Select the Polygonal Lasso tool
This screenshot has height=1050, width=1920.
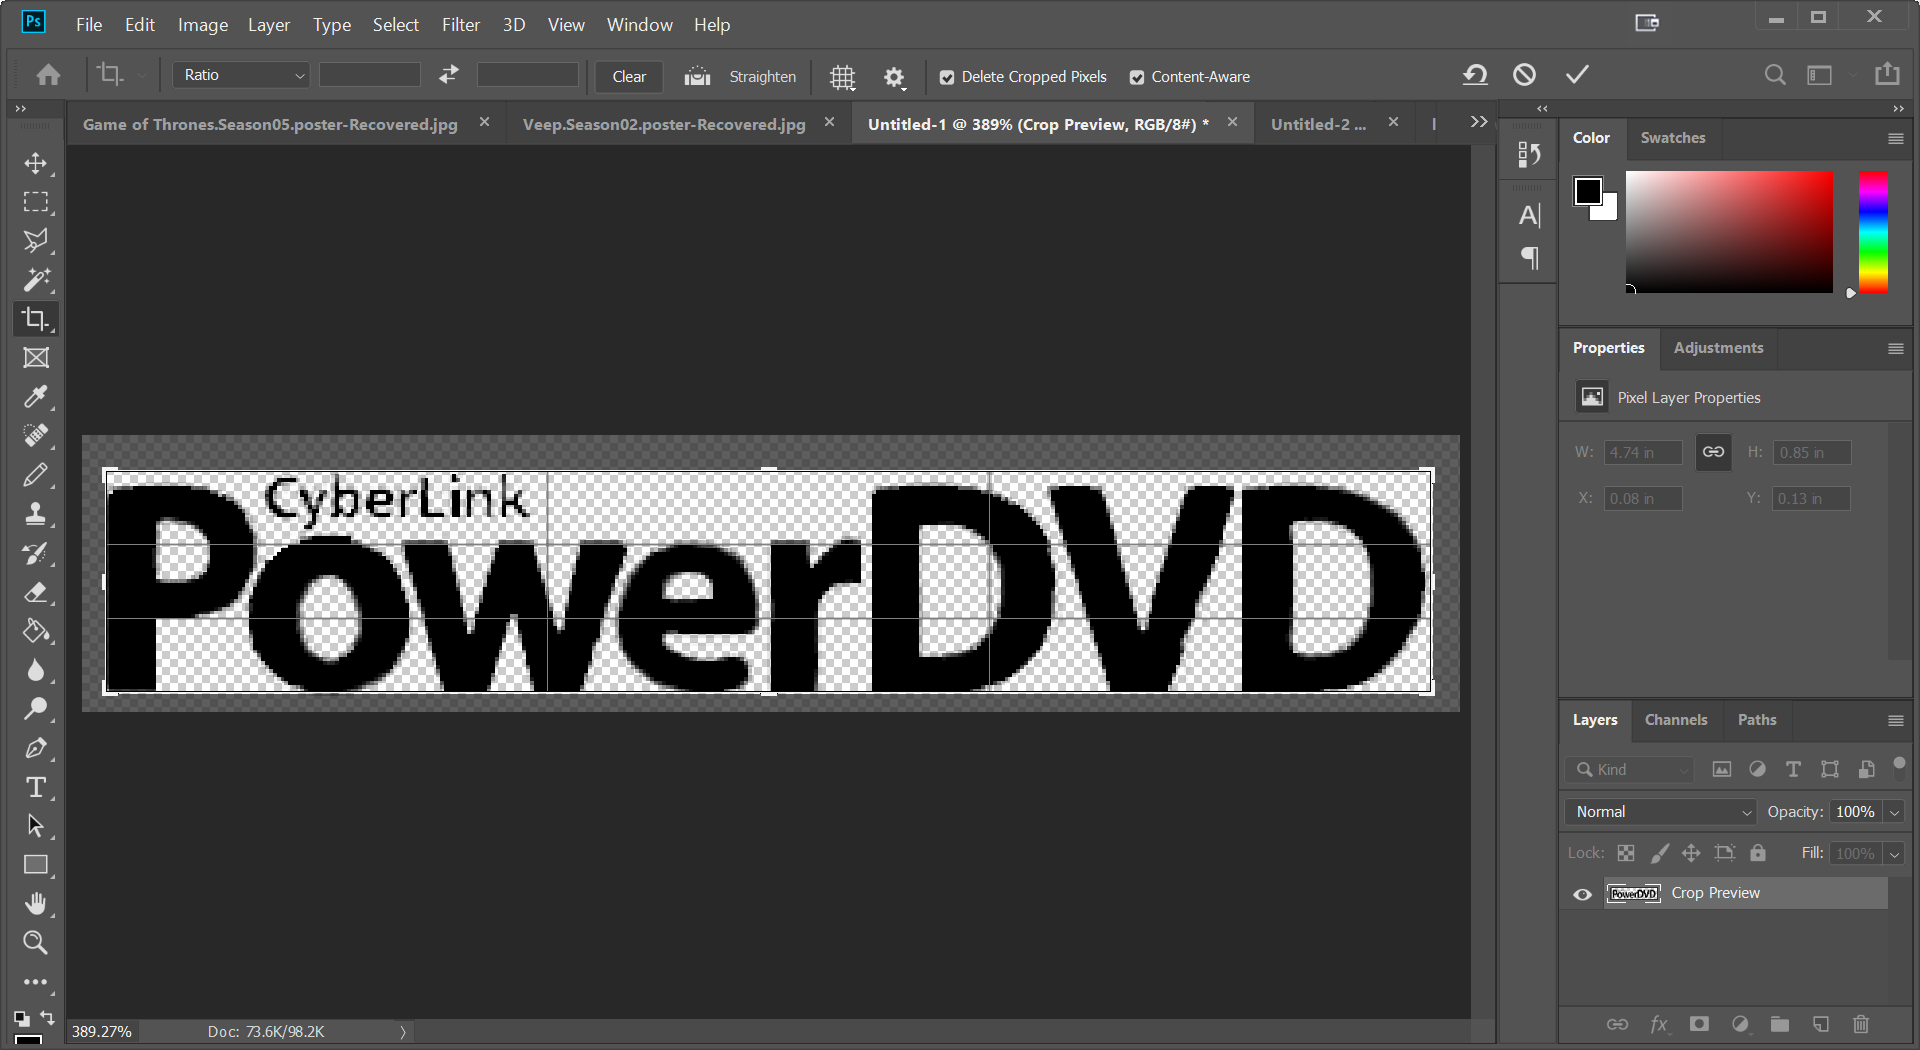pos(36,241)
